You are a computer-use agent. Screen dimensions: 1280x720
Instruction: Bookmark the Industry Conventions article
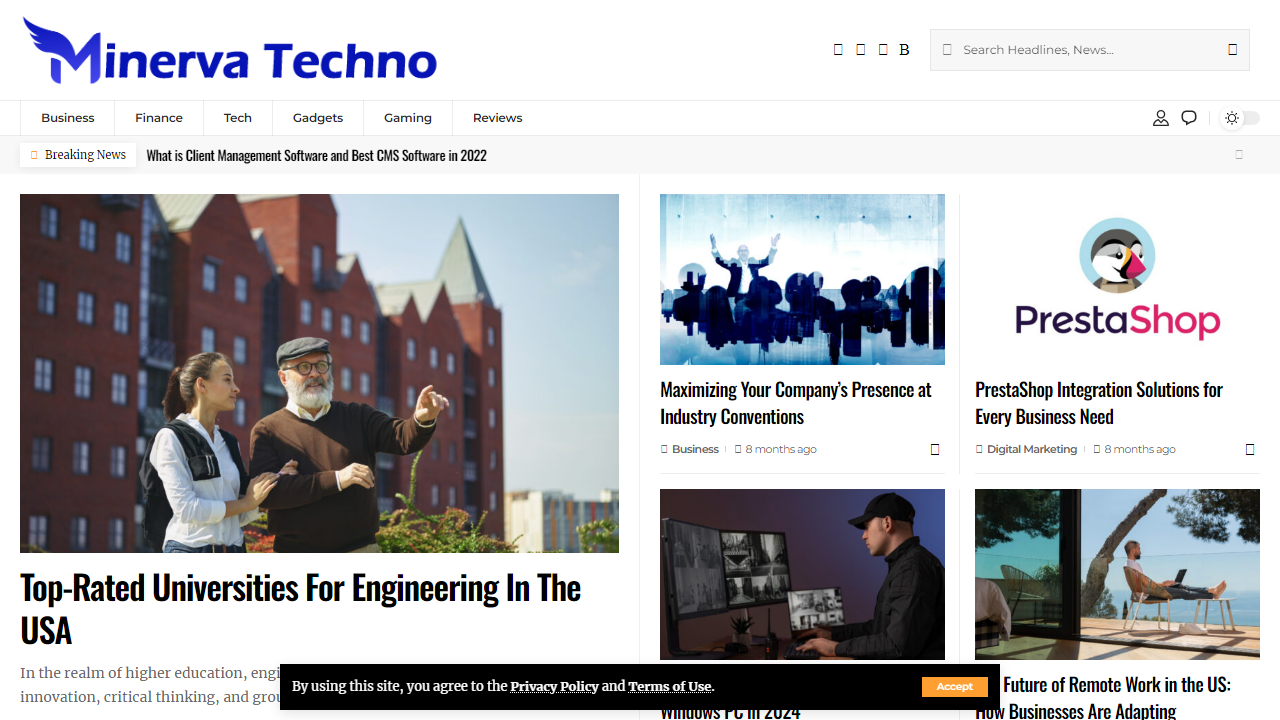(x=935, y=450)
